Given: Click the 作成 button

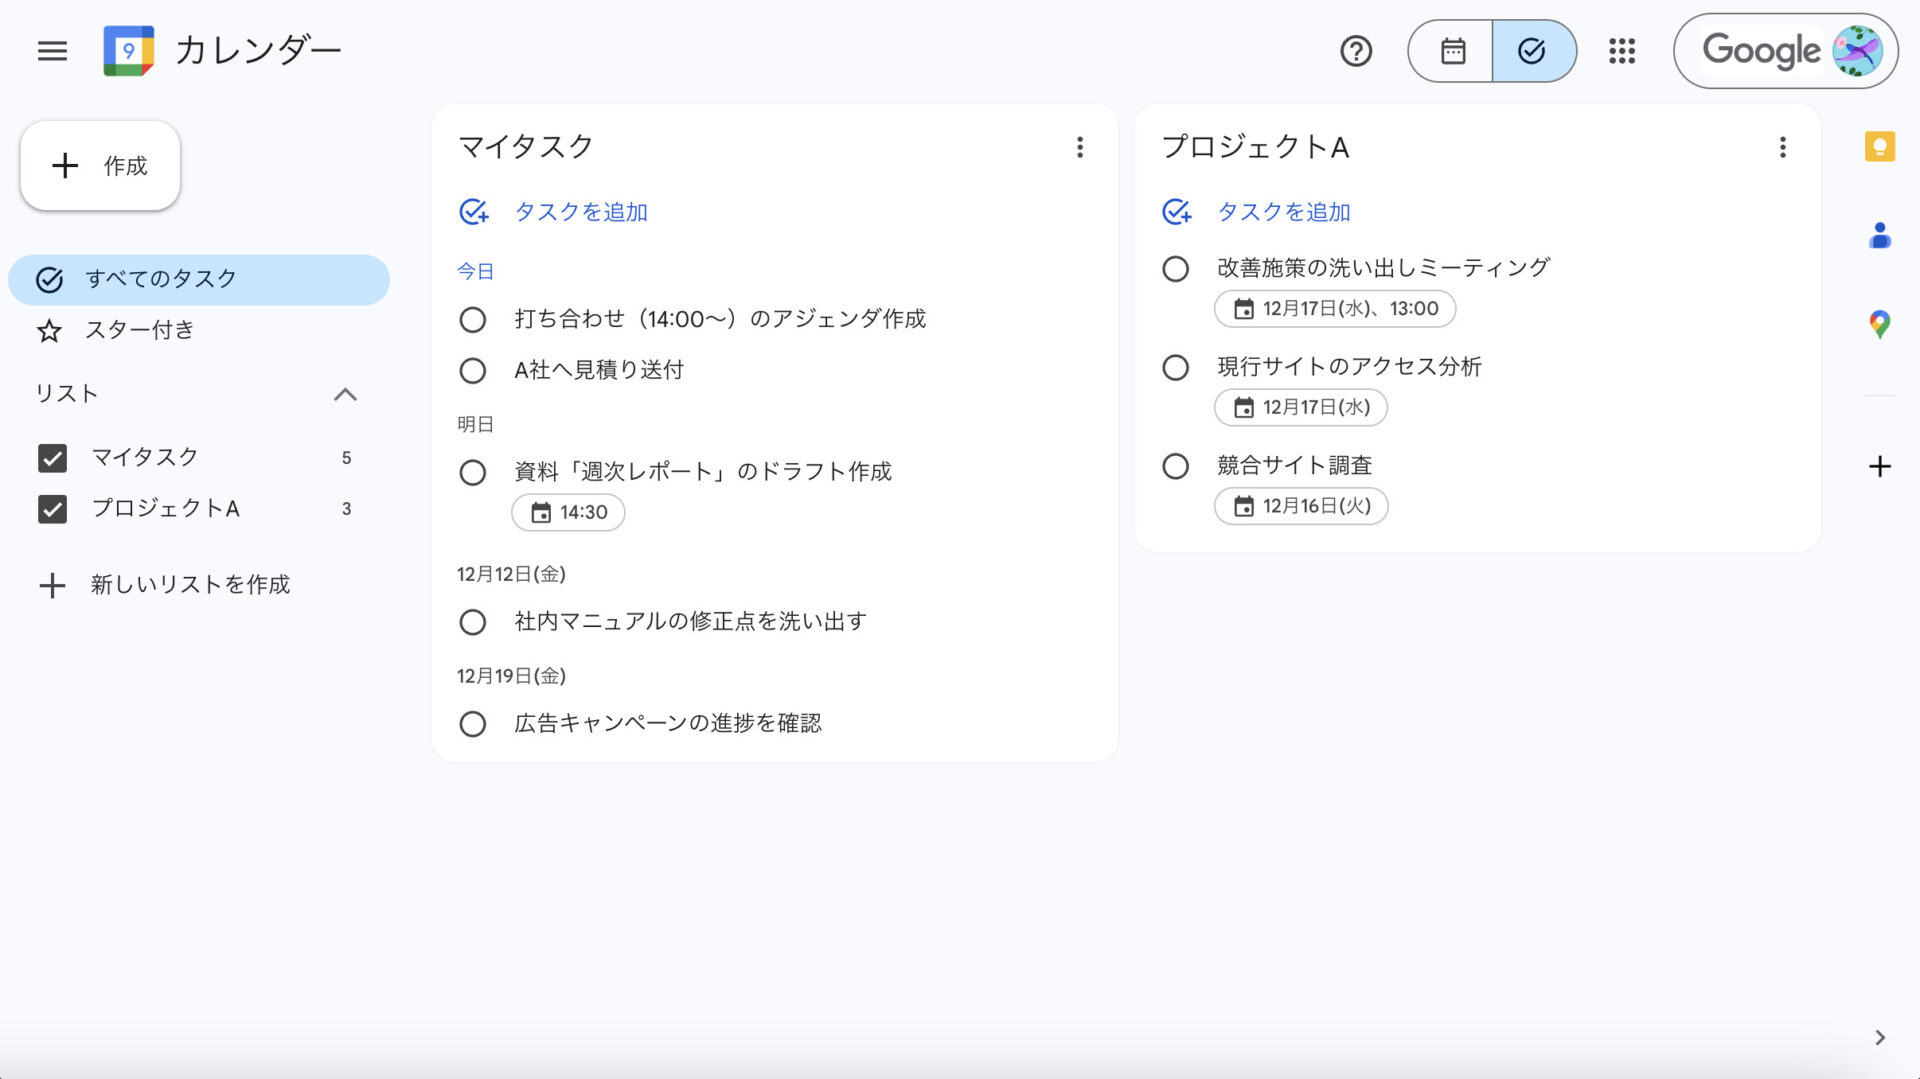Looking at the screenshot, I should tap(99, 165).
